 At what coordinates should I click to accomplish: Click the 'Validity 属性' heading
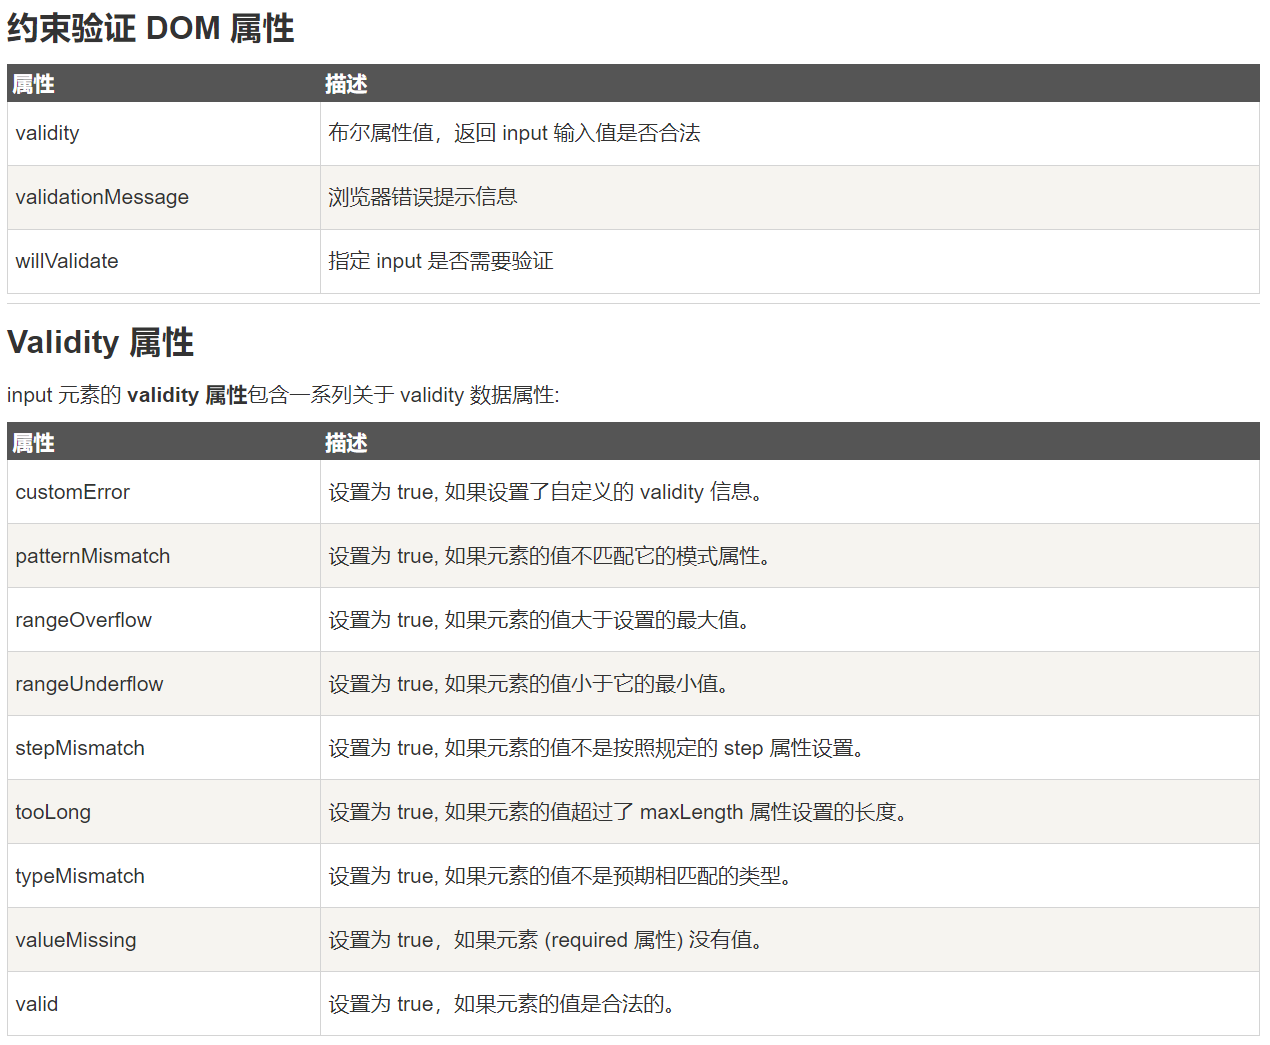[100, 342]
